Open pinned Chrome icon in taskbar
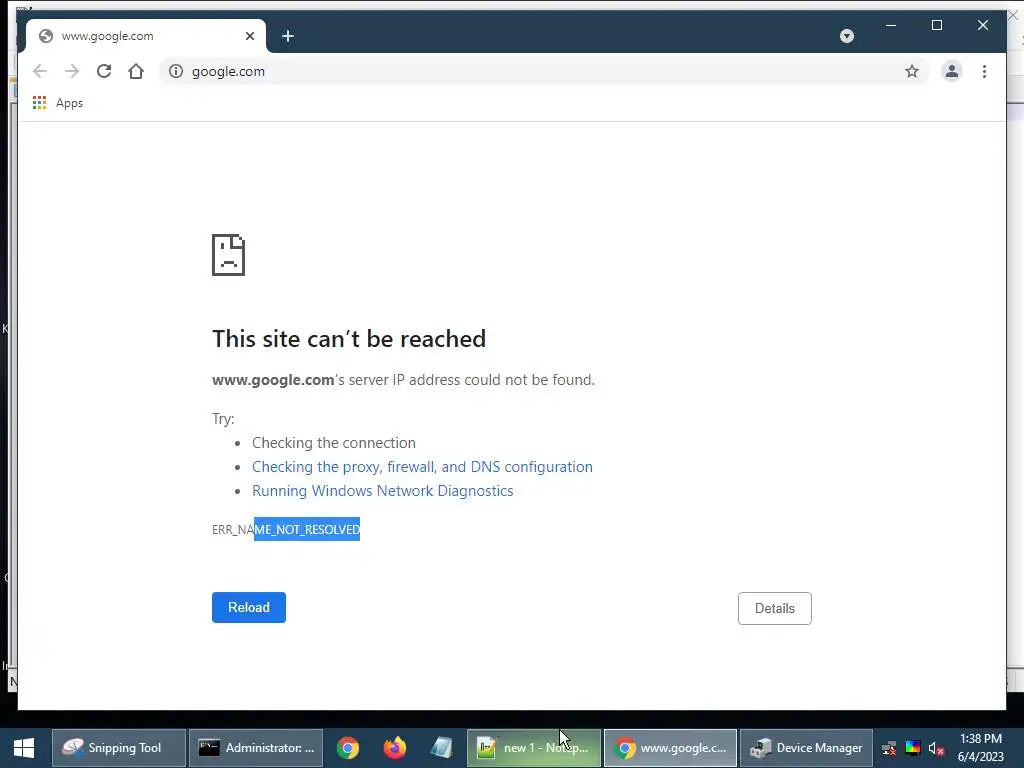1024x768 pixels. point(348,748)
